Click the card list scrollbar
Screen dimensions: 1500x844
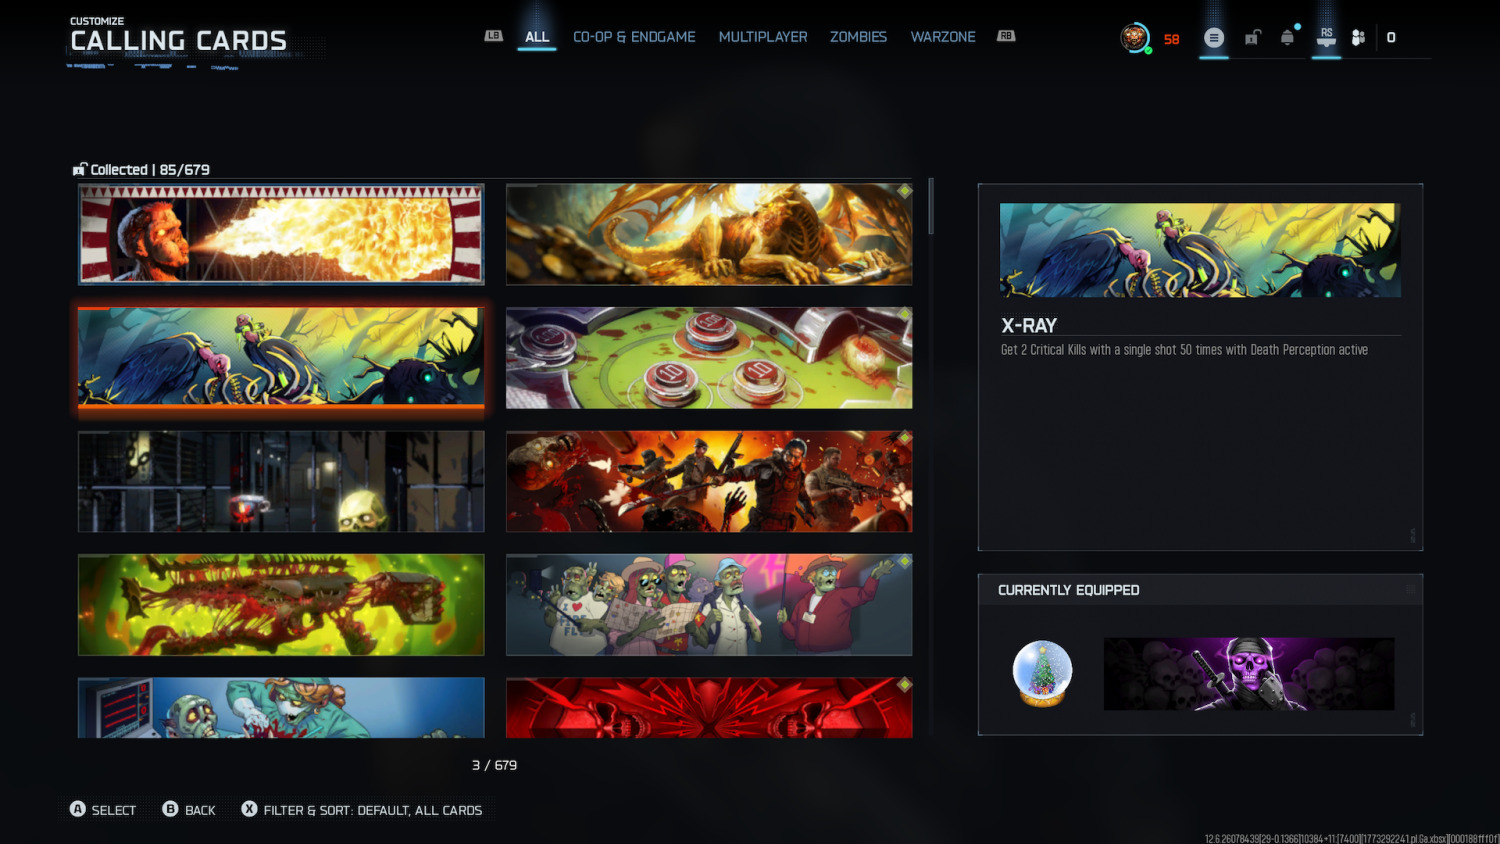pos(931,206)
